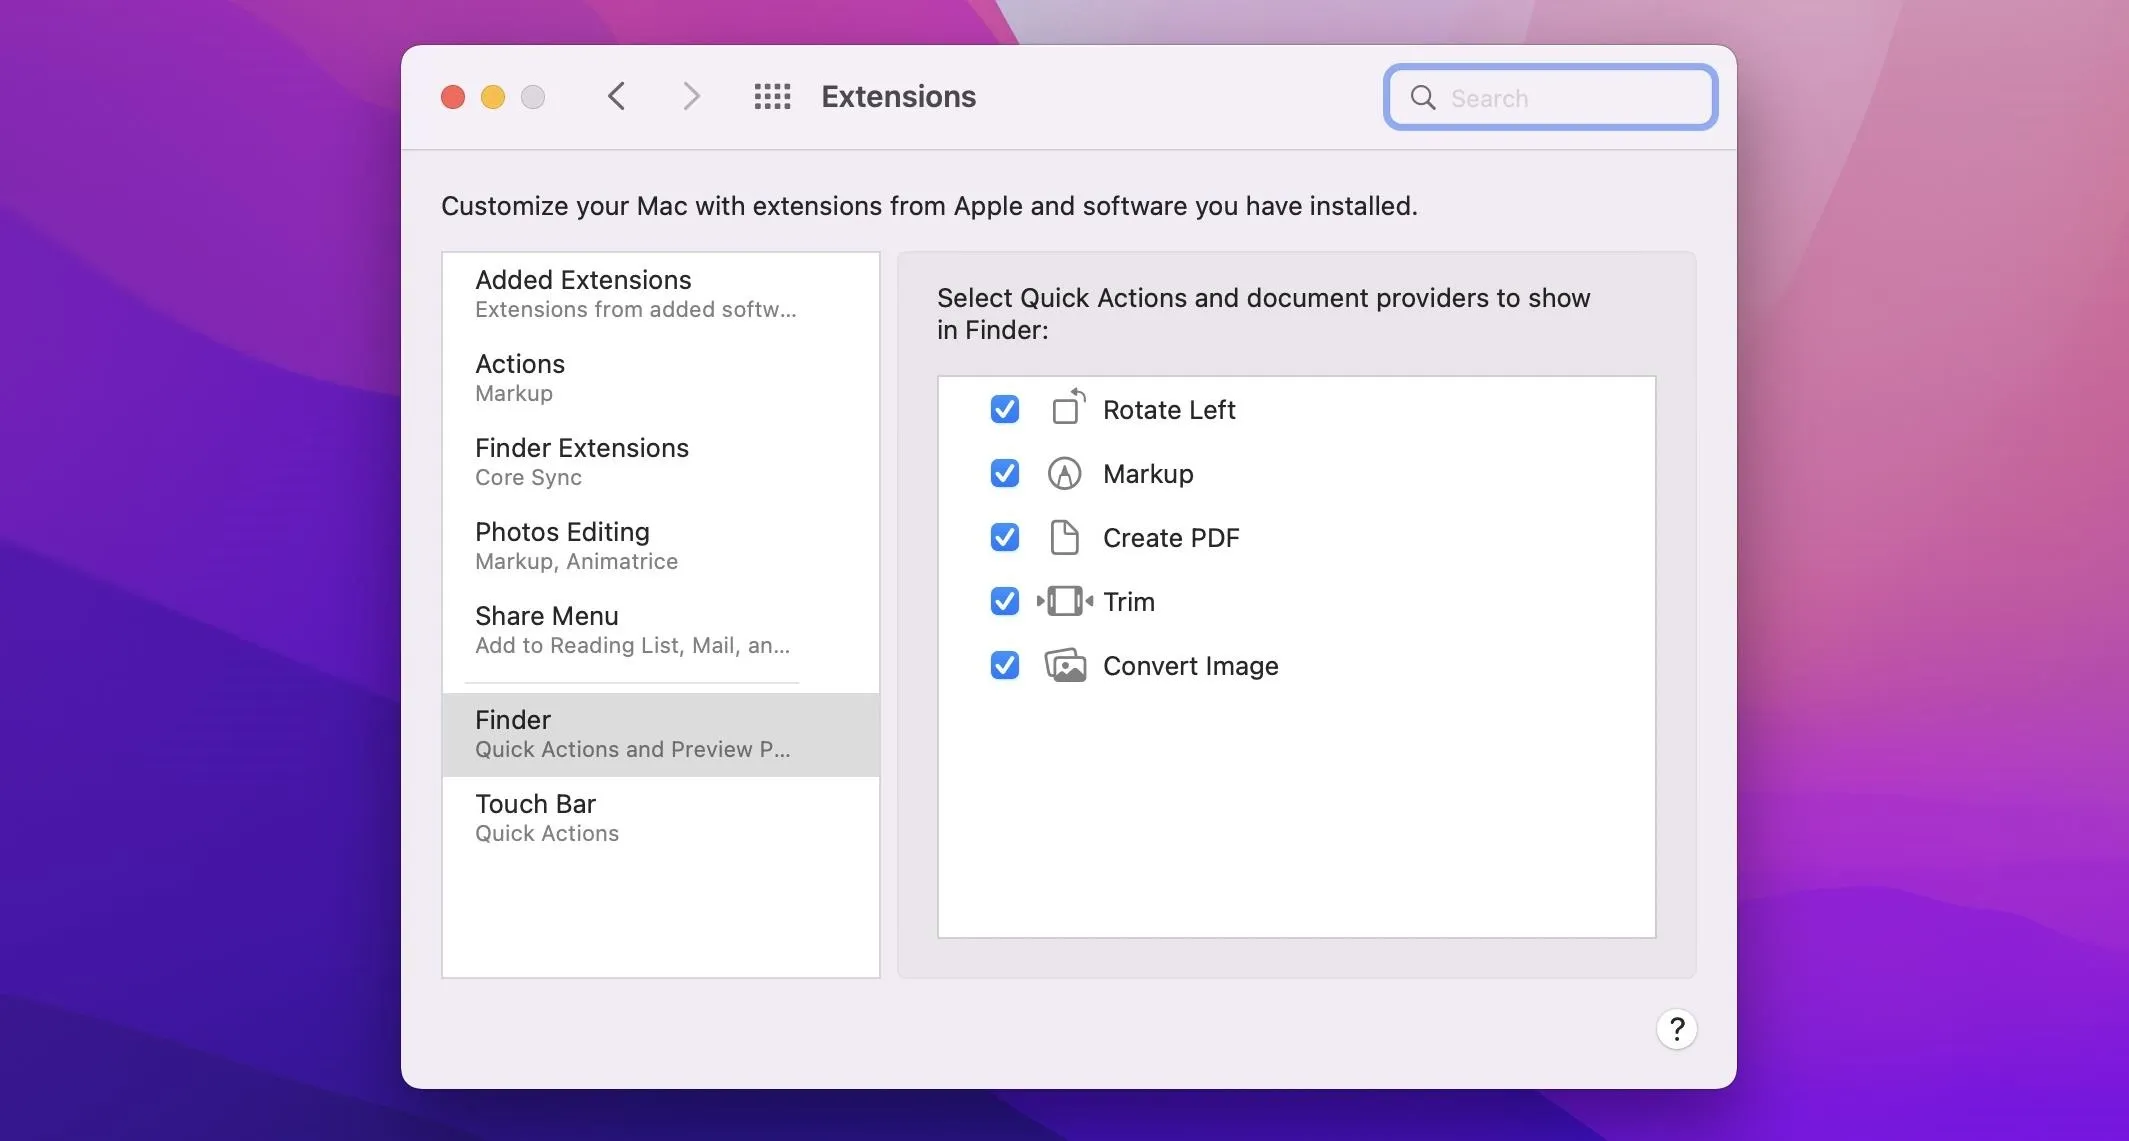The image size is (2129, 1141).
Task: Click the Convert Image label
Action: pyautogui.click(x=1190, y=666)
